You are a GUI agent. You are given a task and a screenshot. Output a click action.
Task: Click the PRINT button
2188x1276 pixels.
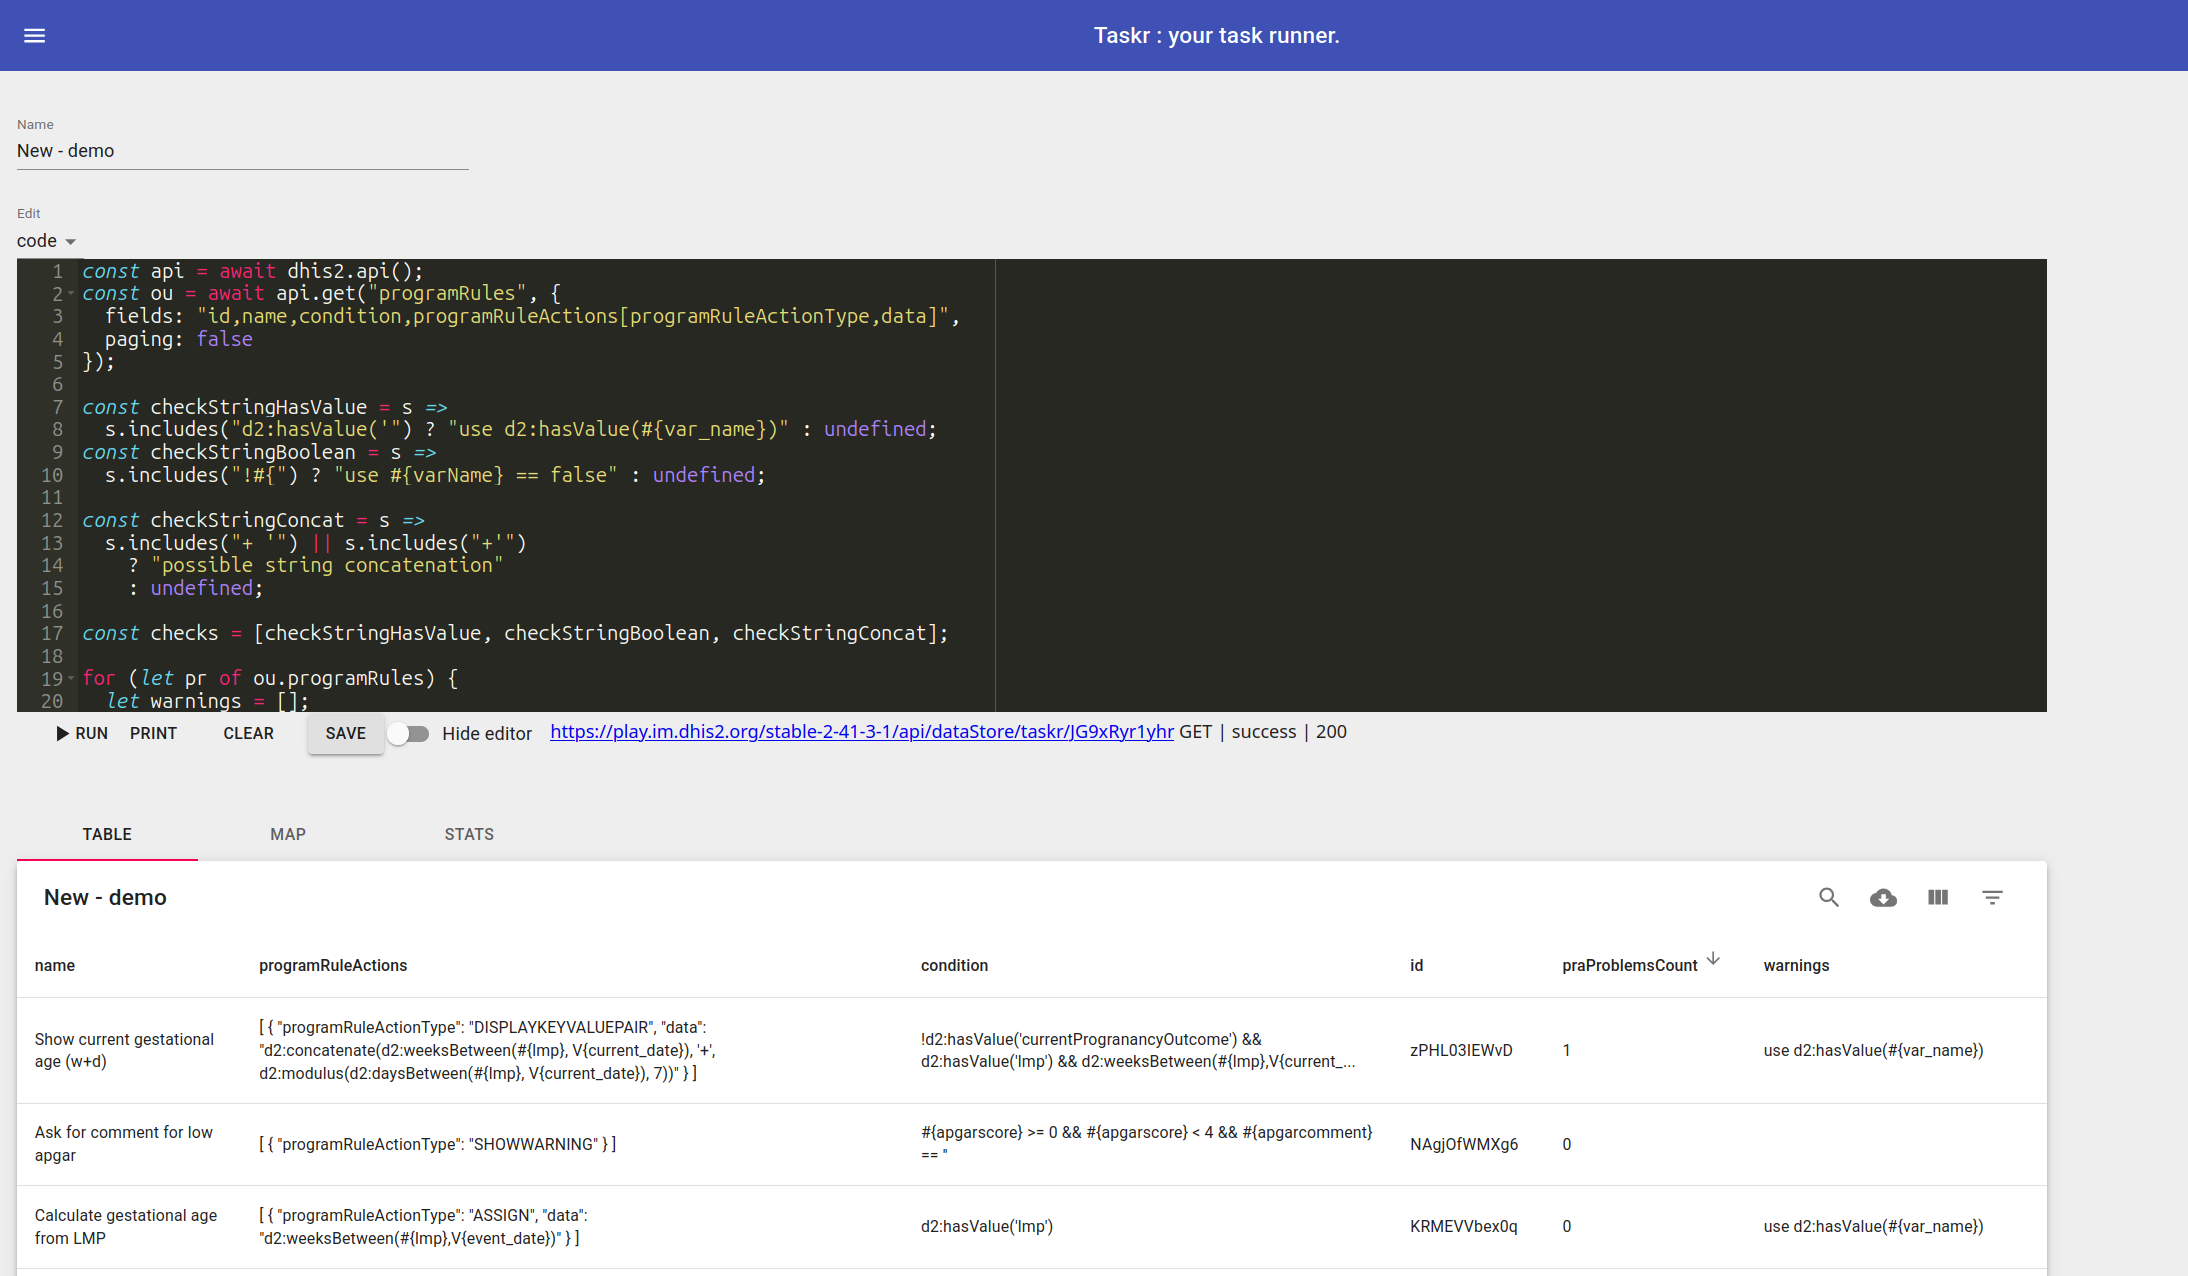tap(153, 734)
